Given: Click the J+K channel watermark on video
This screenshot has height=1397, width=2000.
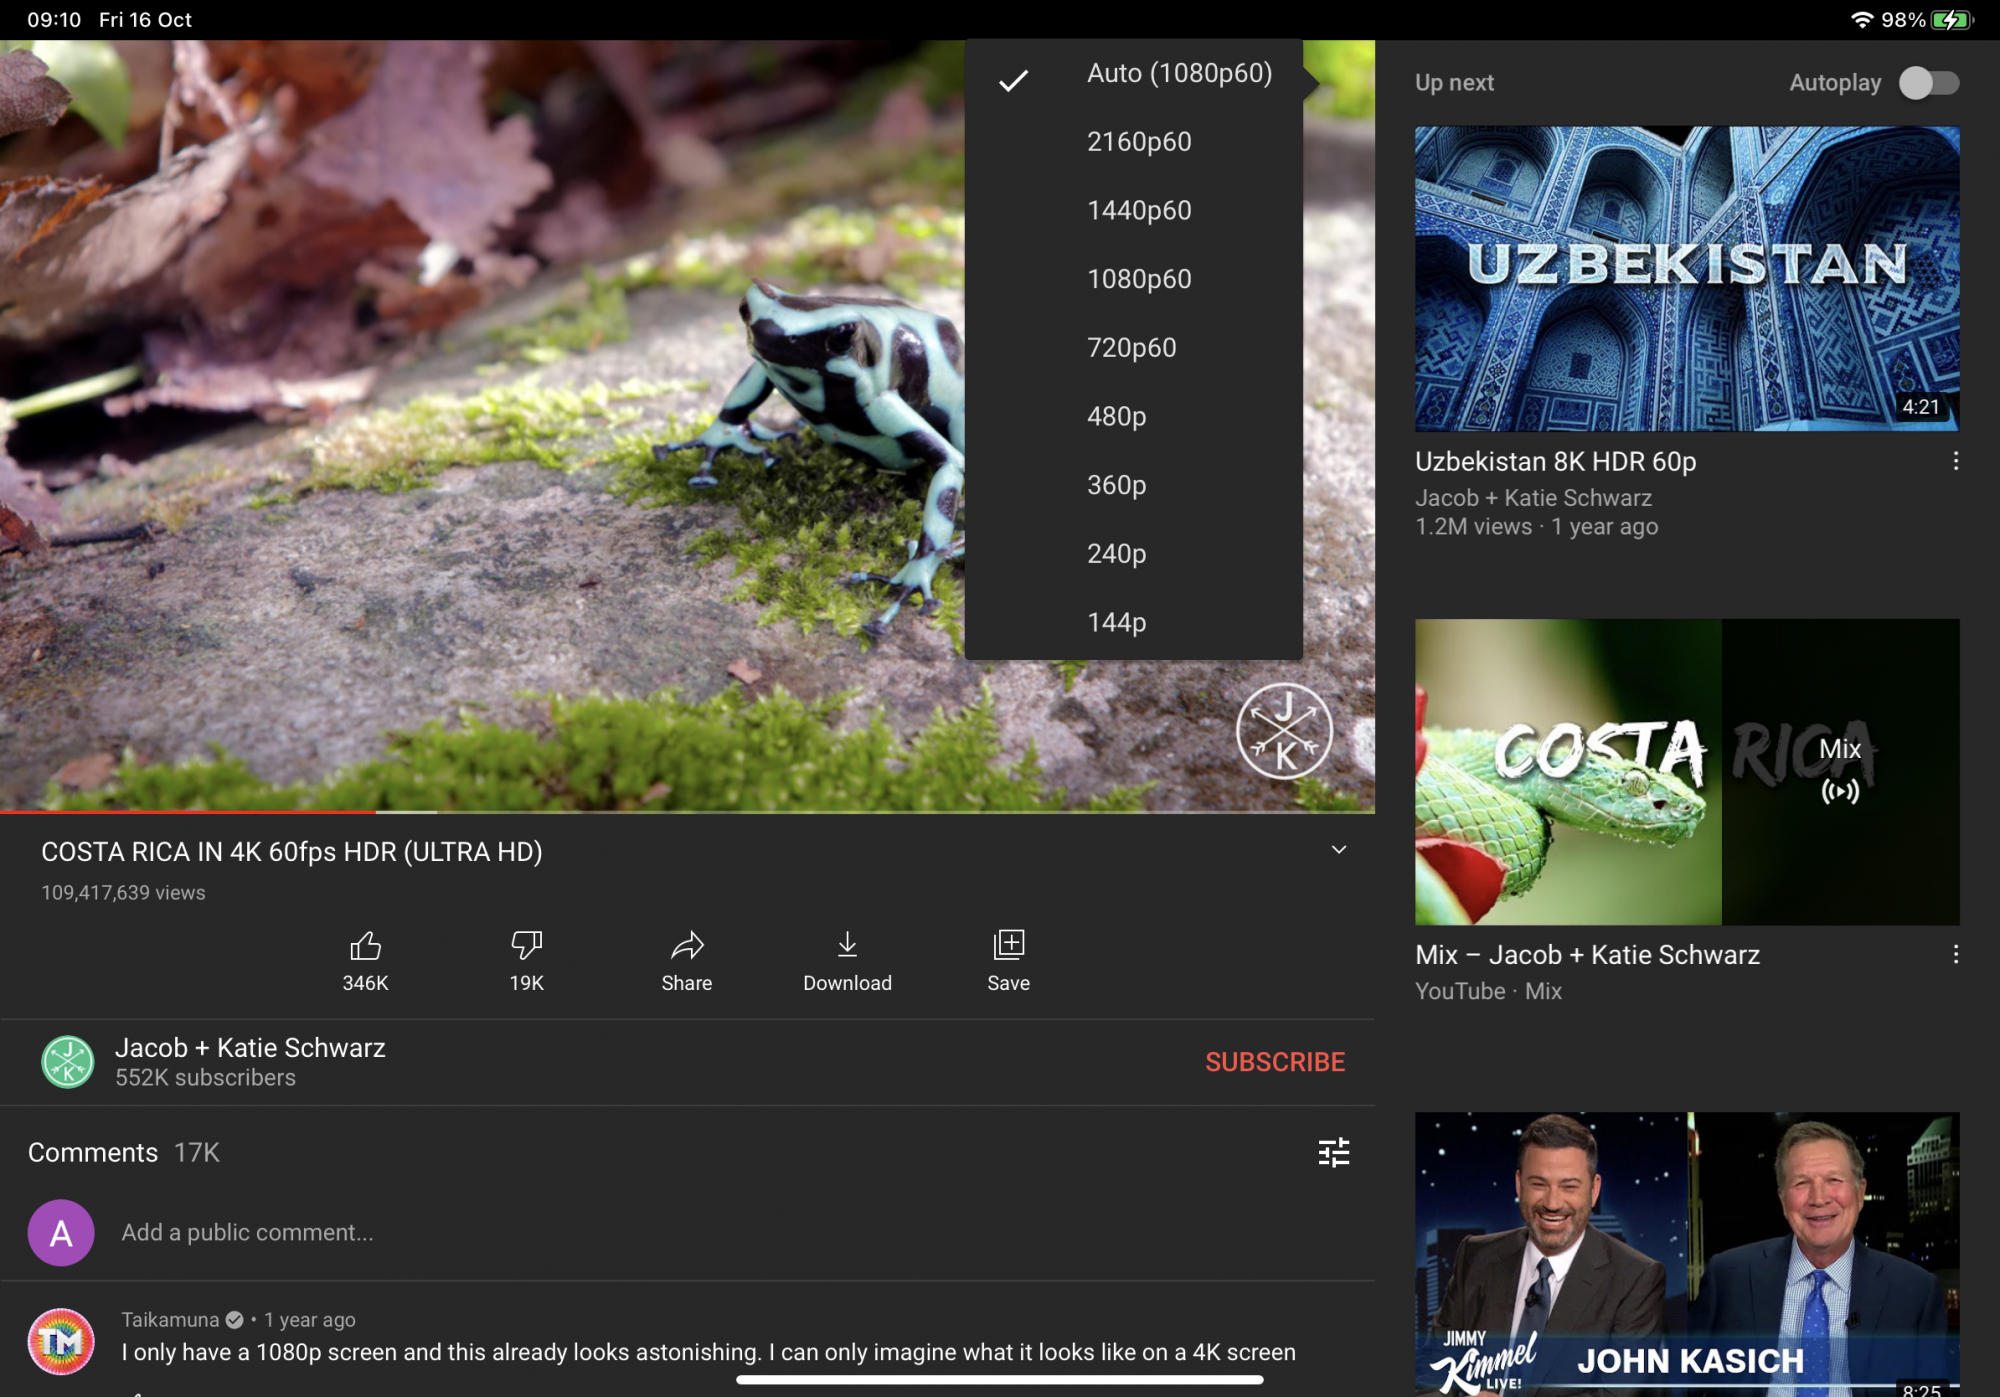Looking at the screenshot, I should point(1284,731).
